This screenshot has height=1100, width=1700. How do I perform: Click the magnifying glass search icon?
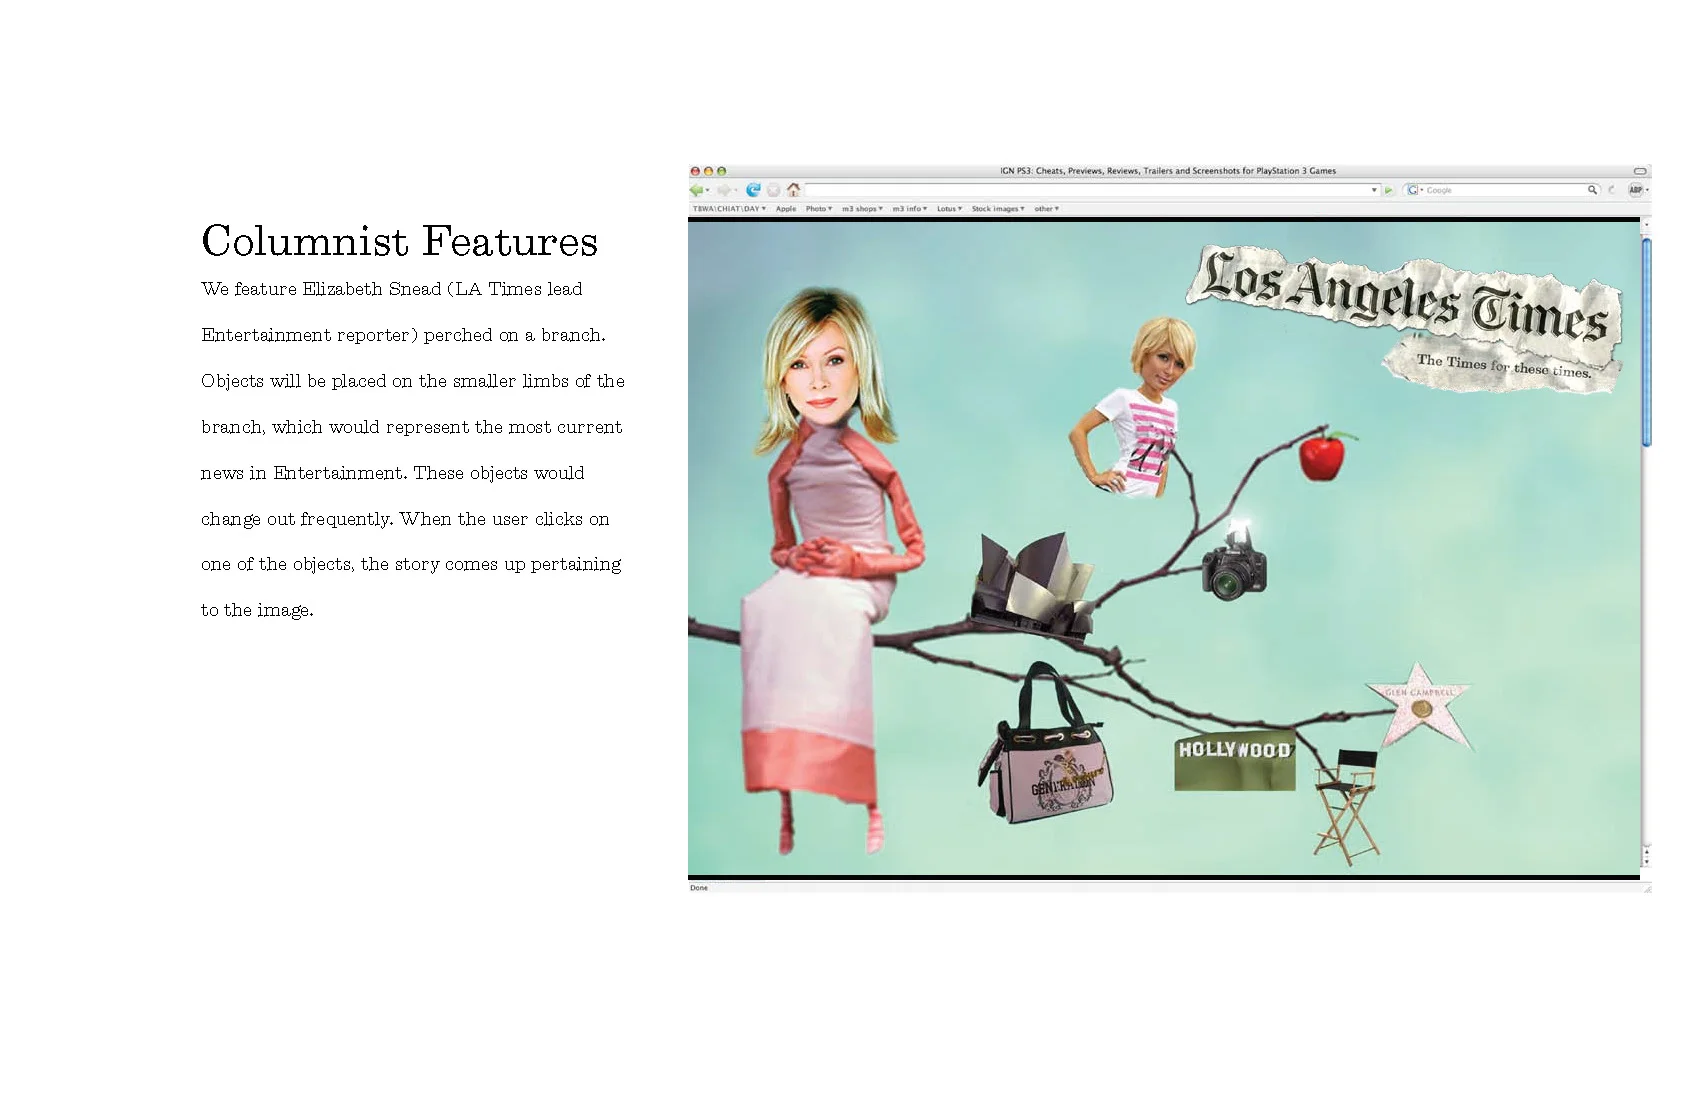pyautogui.click(x=1592, y=190)
